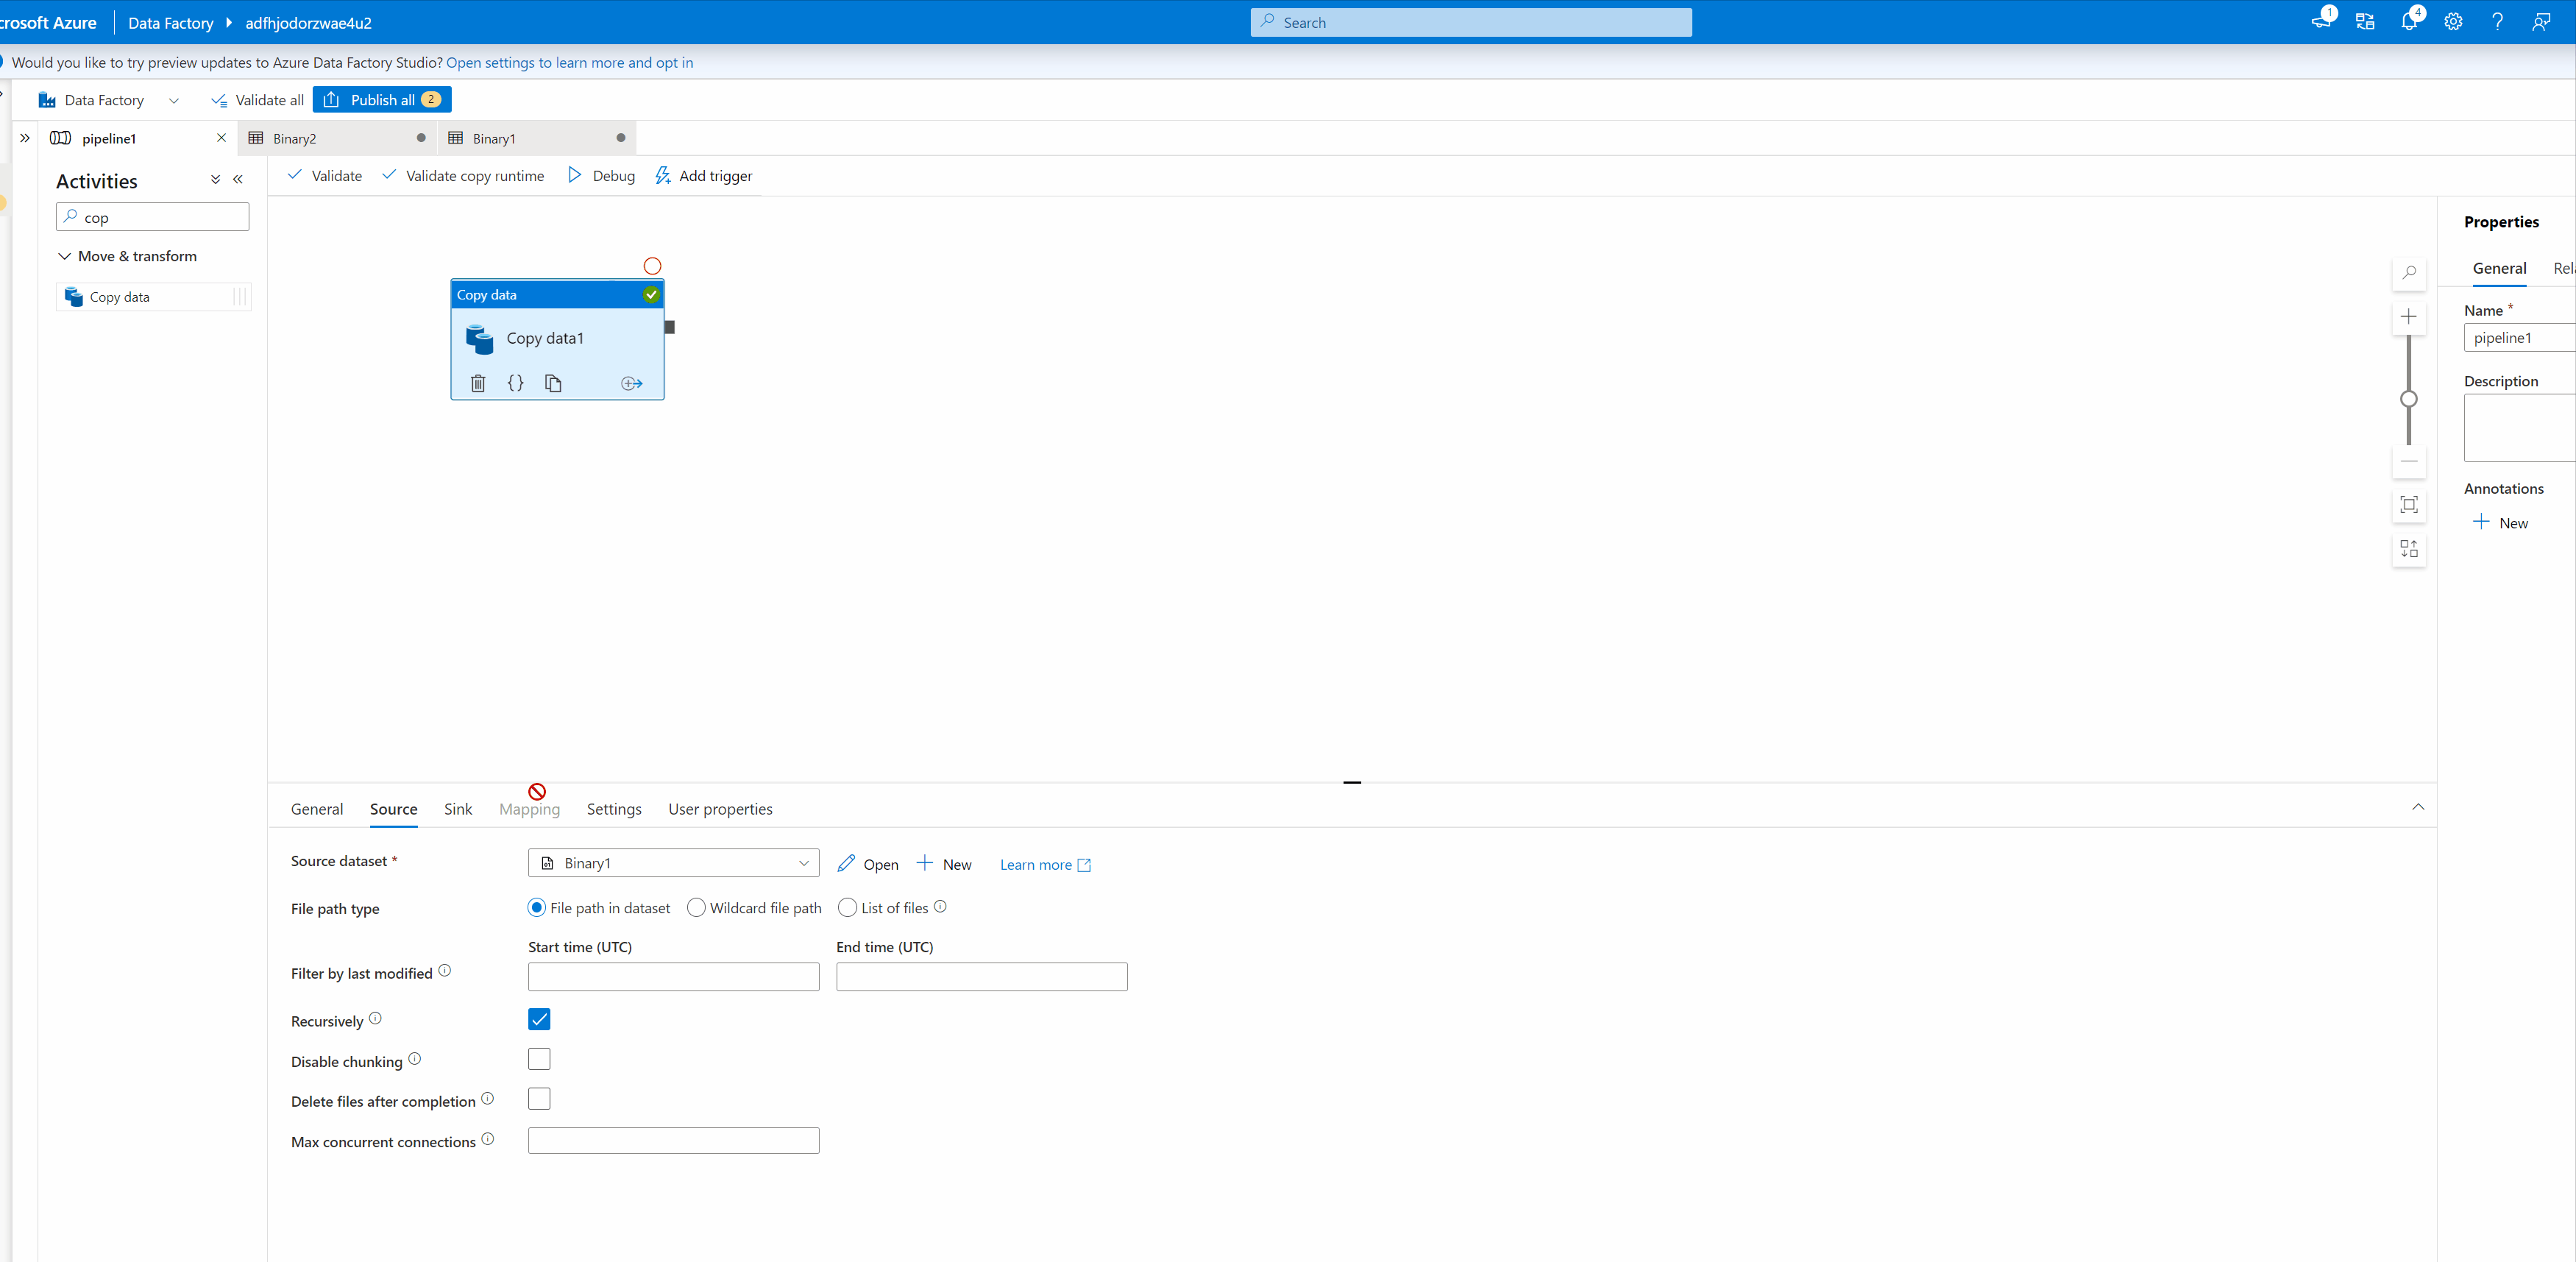View source code with the braces icon
The width and height of the screenshot is (2576, 1262).
(515, 383)
